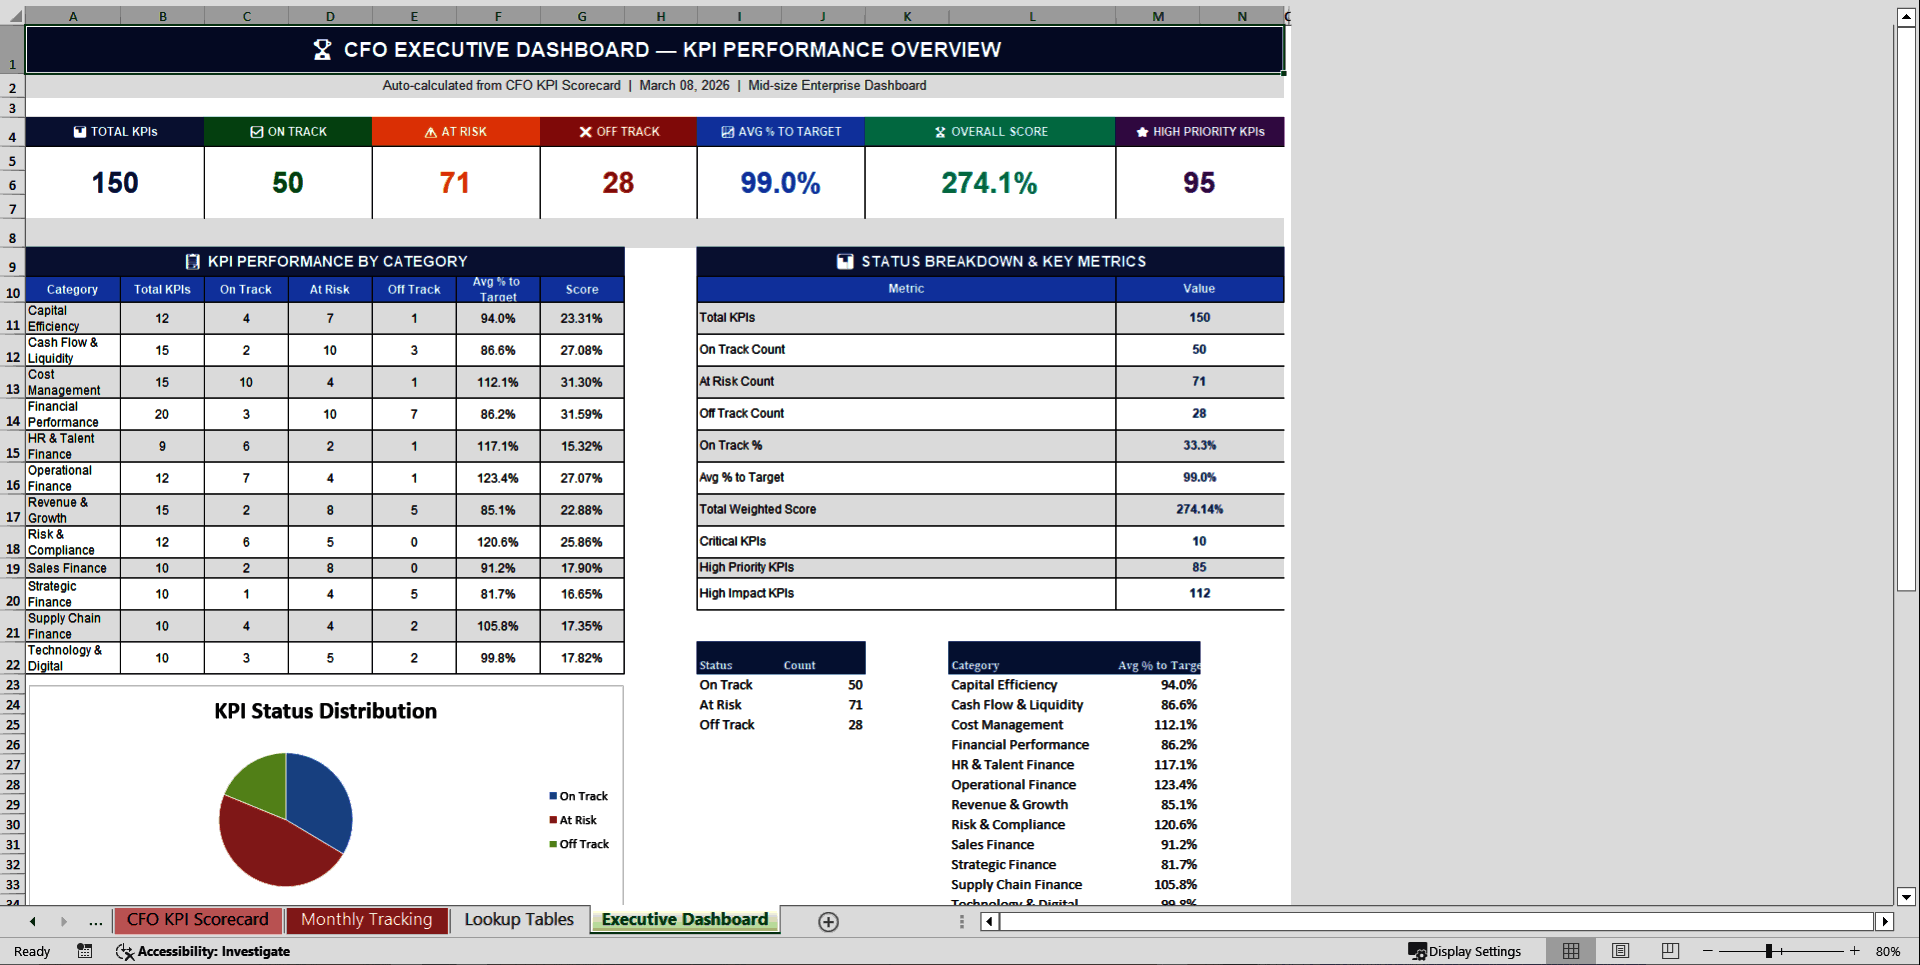Click the Executive Dashboard sheet tab
Screen dimensions: 1920x965
coord(684,920)
